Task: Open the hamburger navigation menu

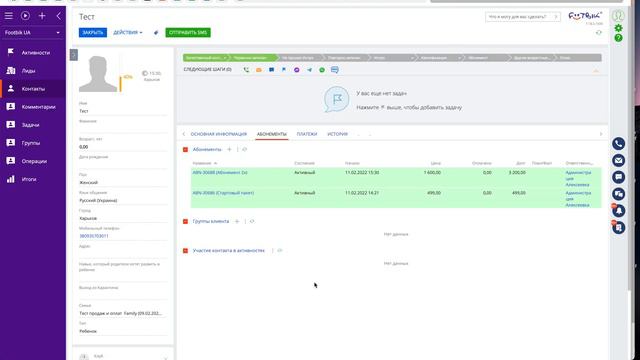Action: pyautogui.click(x=9, y=16)
